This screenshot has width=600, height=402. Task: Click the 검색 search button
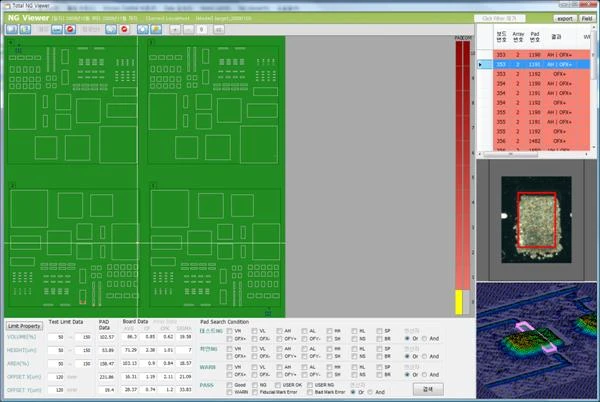click(x=428, y=389)
